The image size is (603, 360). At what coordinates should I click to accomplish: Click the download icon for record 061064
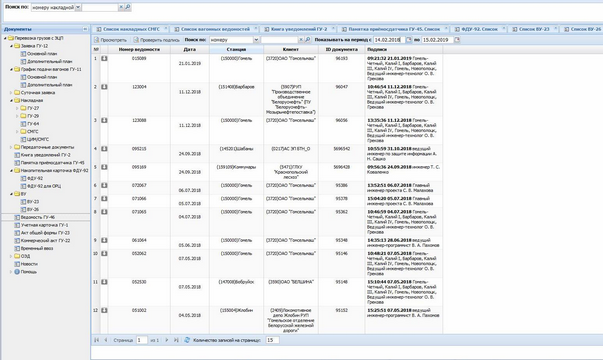point(104,240)
